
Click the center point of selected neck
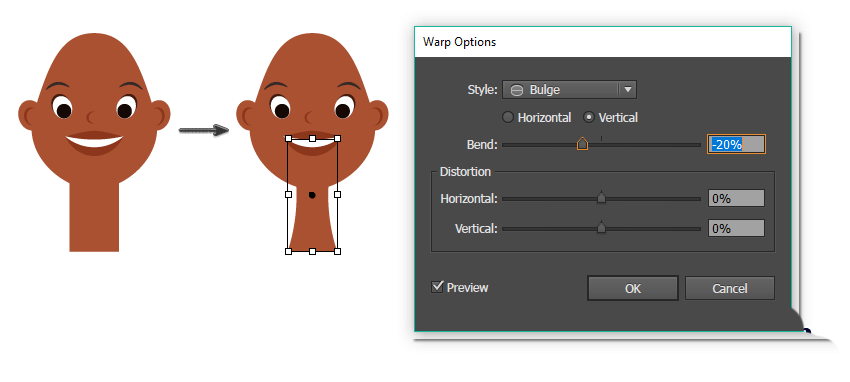tap(312, 195)
